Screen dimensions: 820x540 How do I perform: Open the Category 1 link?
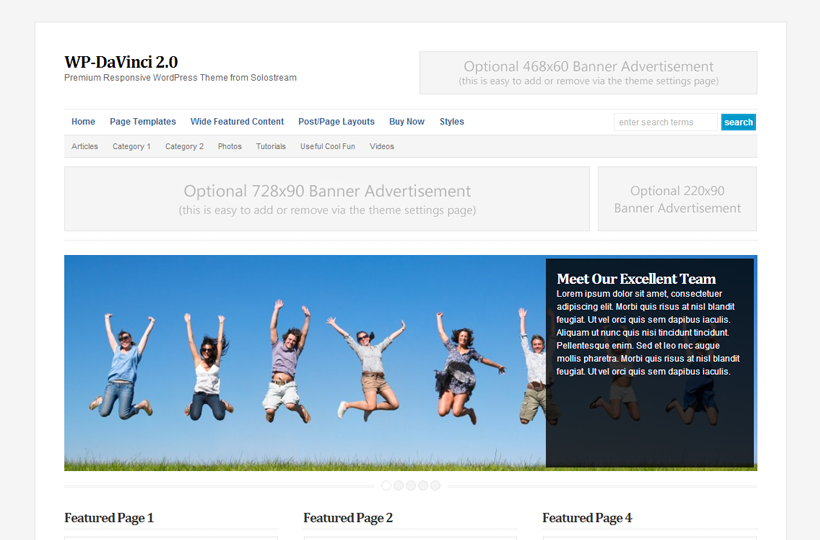(x=131, y=146)
